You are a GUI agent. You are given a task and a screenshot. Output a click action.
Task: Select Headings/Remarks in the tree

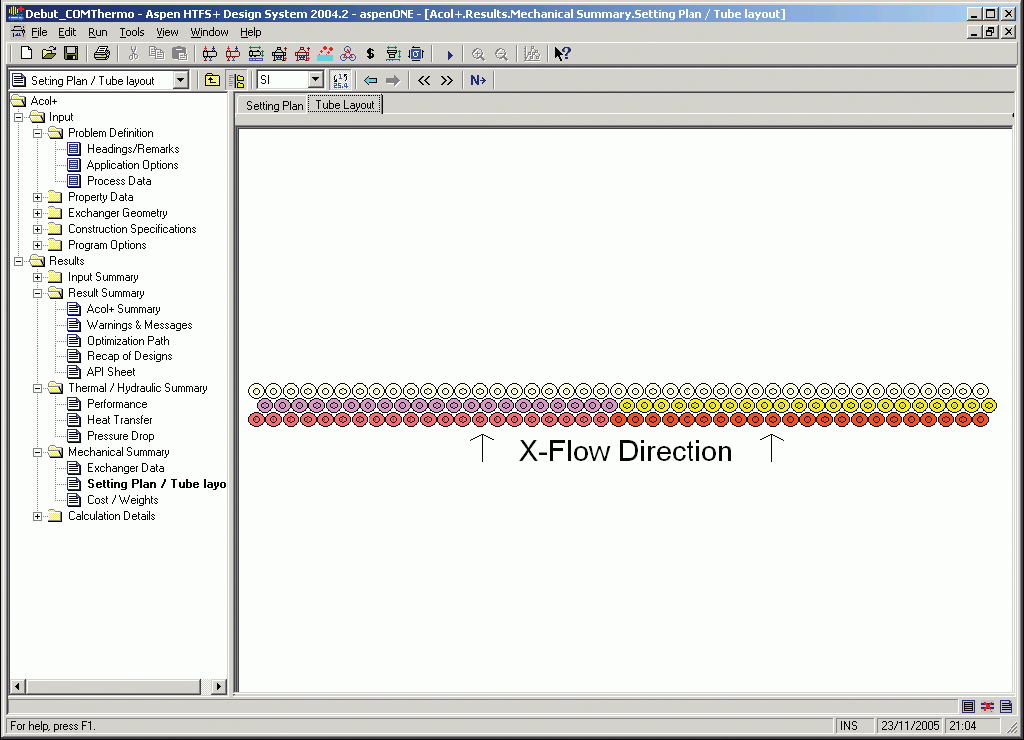click(x=133, y=149)
